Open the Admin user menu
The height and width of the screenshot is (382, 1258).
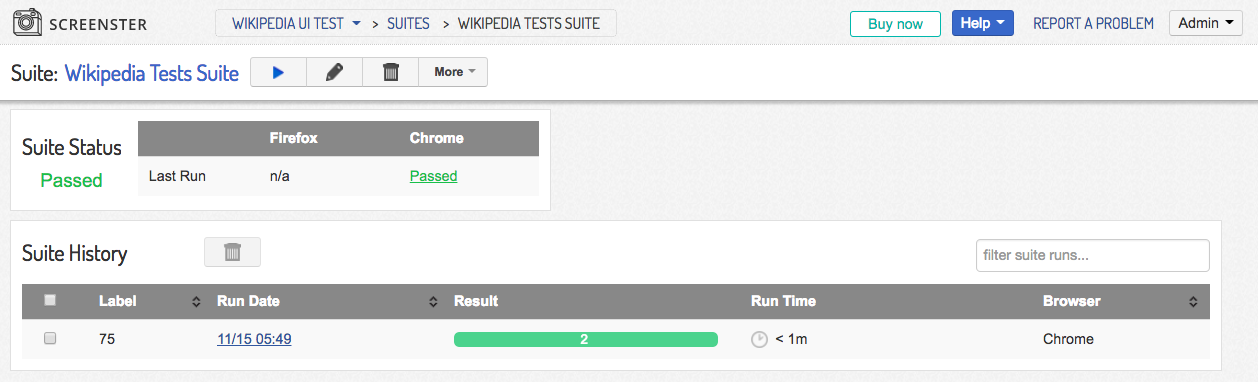(1205, 24)
